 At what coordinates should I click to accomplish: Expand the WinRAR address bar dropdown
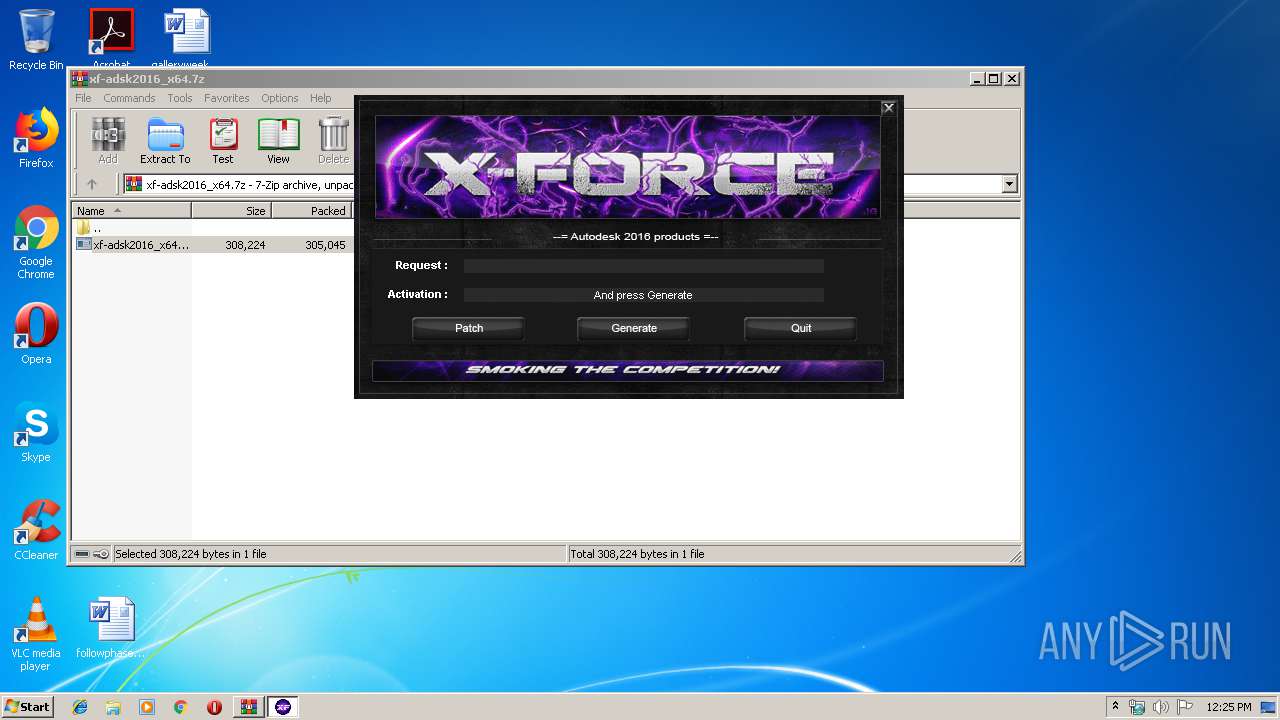[1009, 184]
